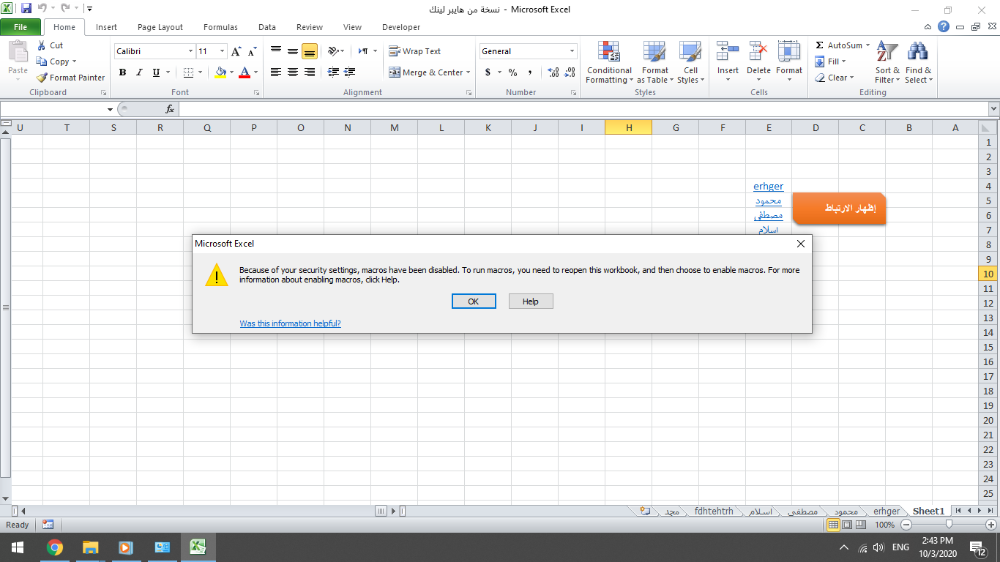Open Format cells menu
The image size is (1000, 562).
[x=789, y=62]
